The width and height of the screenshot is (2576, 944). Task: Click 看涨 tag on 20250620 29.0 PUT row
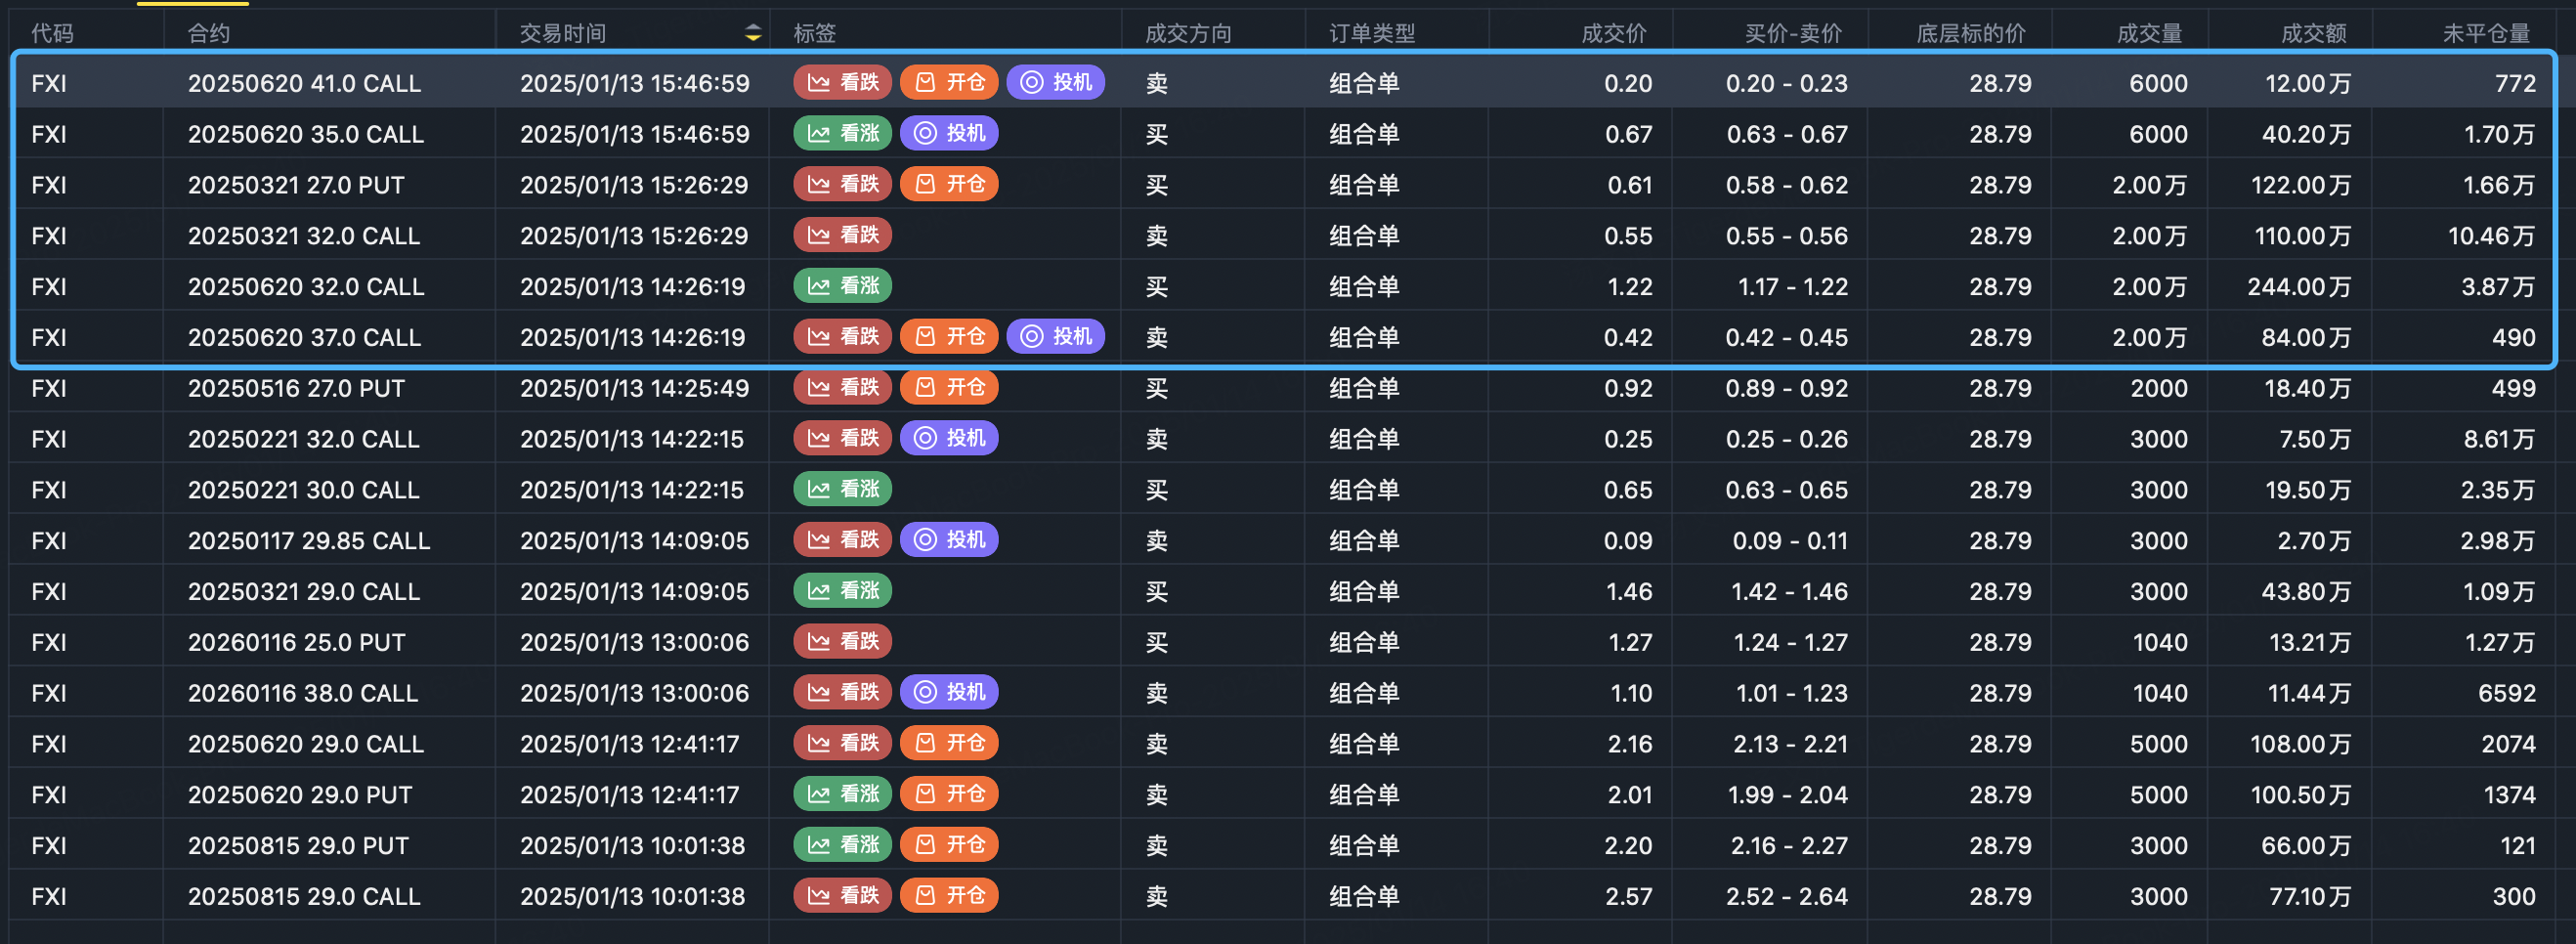[842, 794]
